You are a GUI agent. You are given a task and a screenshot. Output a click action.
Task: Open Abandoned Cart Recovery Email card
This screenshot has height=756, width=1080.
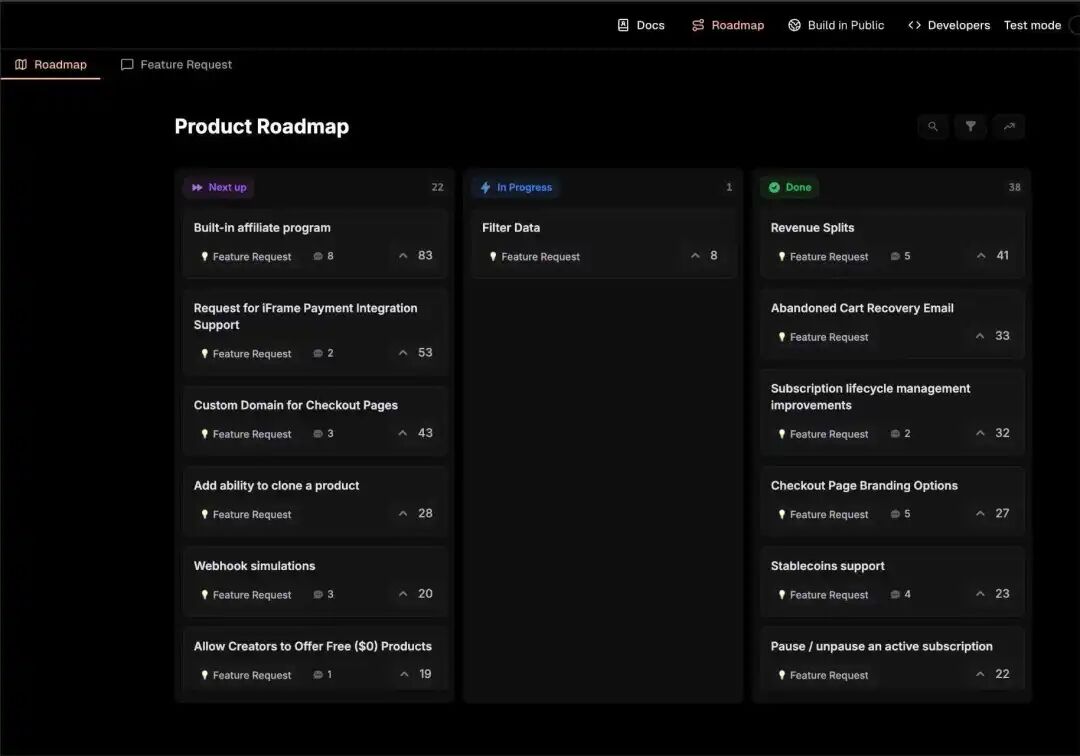[x=893, y=323]
